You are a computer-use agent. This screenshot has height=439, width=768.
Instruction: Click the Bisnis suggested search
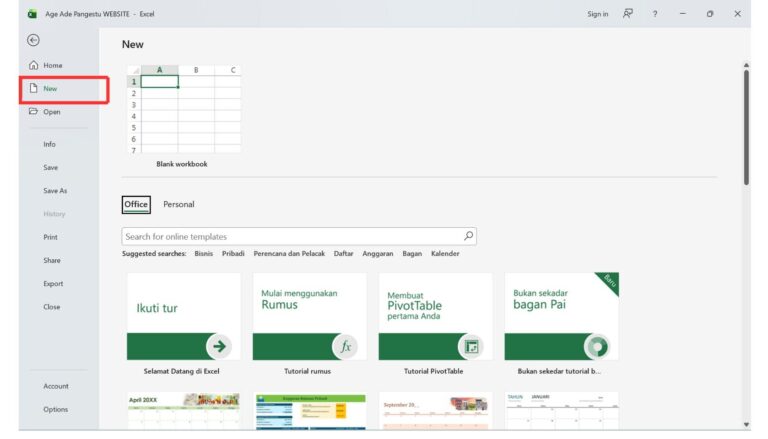[203, 253]
